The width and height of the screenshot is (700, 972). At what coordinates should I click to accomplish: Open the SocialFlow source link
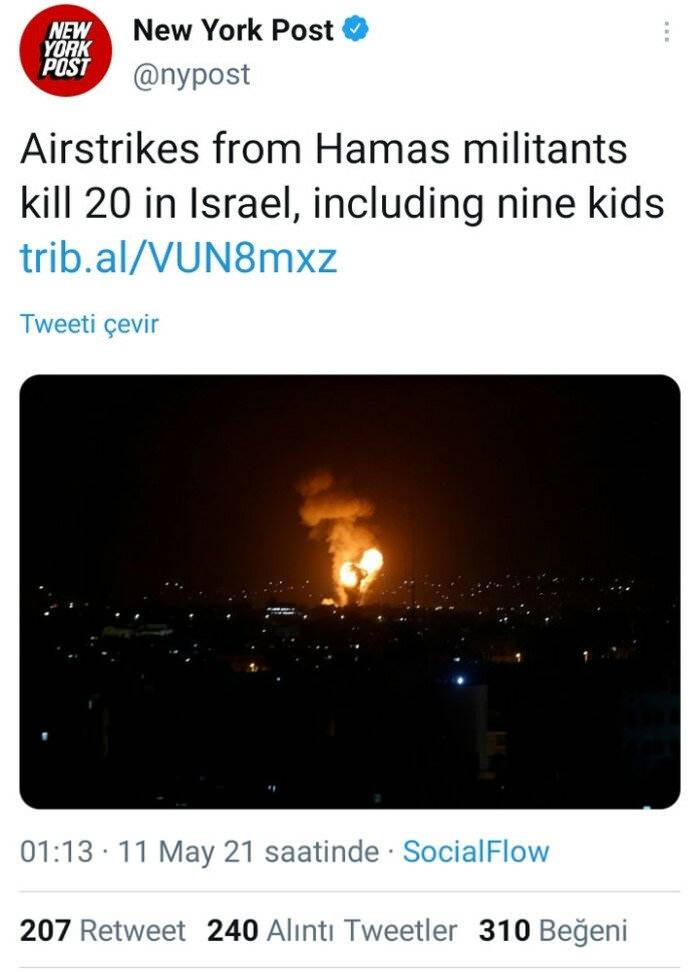(x=476, y=853)
